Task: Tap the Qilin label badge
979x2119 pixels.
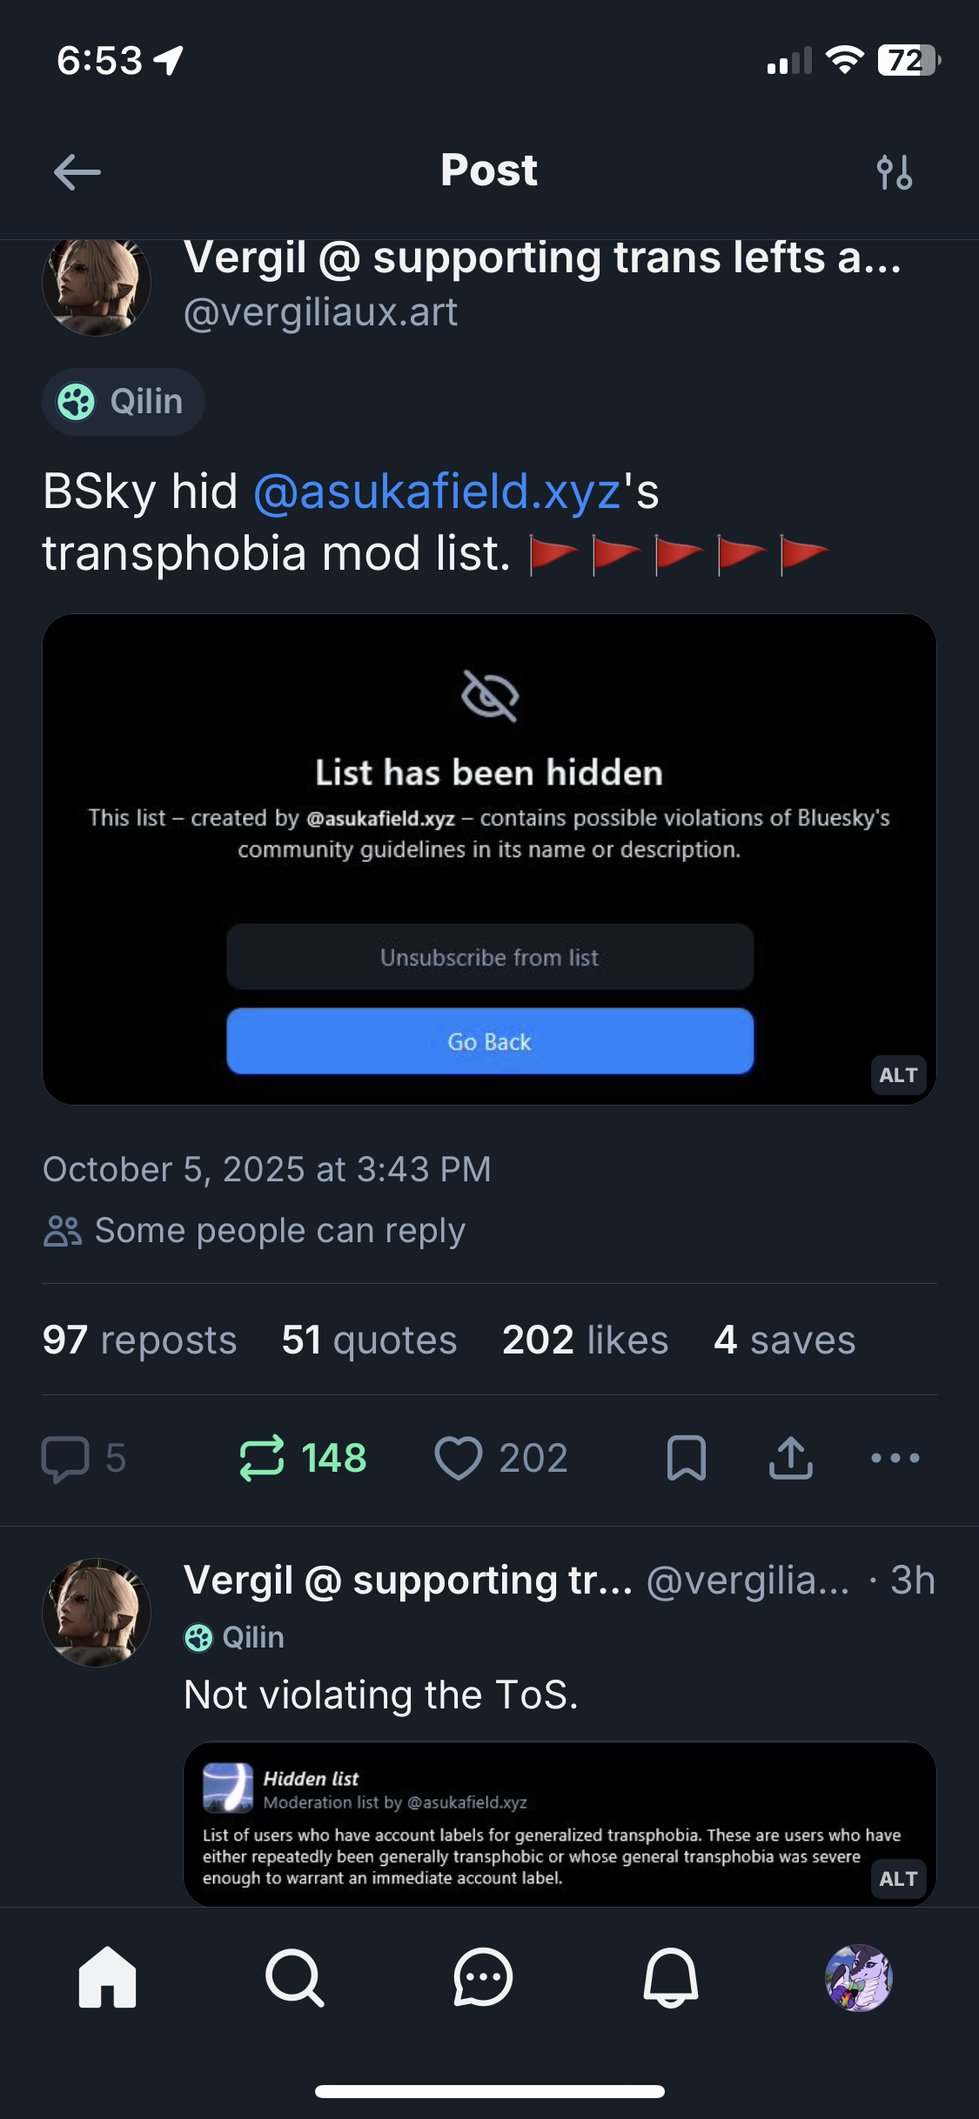Action: [x=123, y=402]
